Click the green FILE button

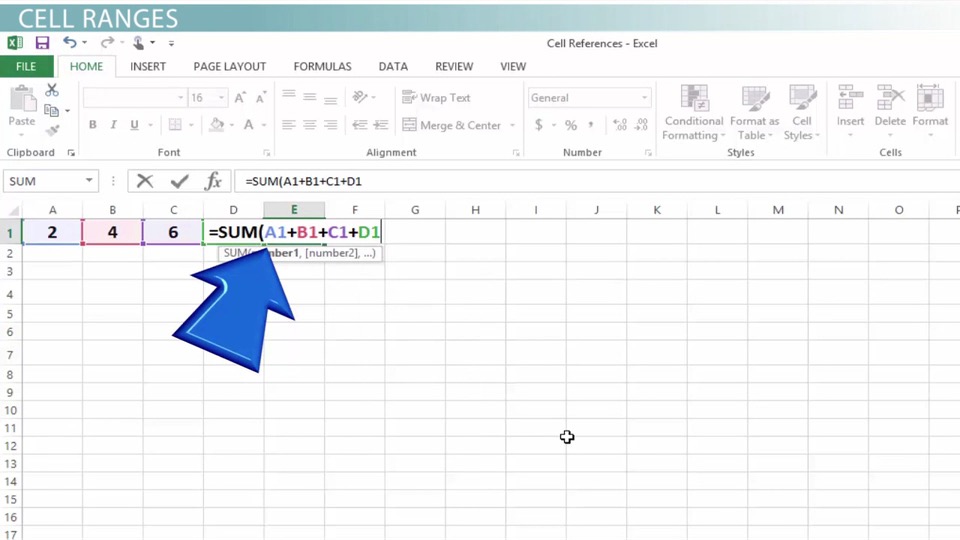(x=26, y=66)
